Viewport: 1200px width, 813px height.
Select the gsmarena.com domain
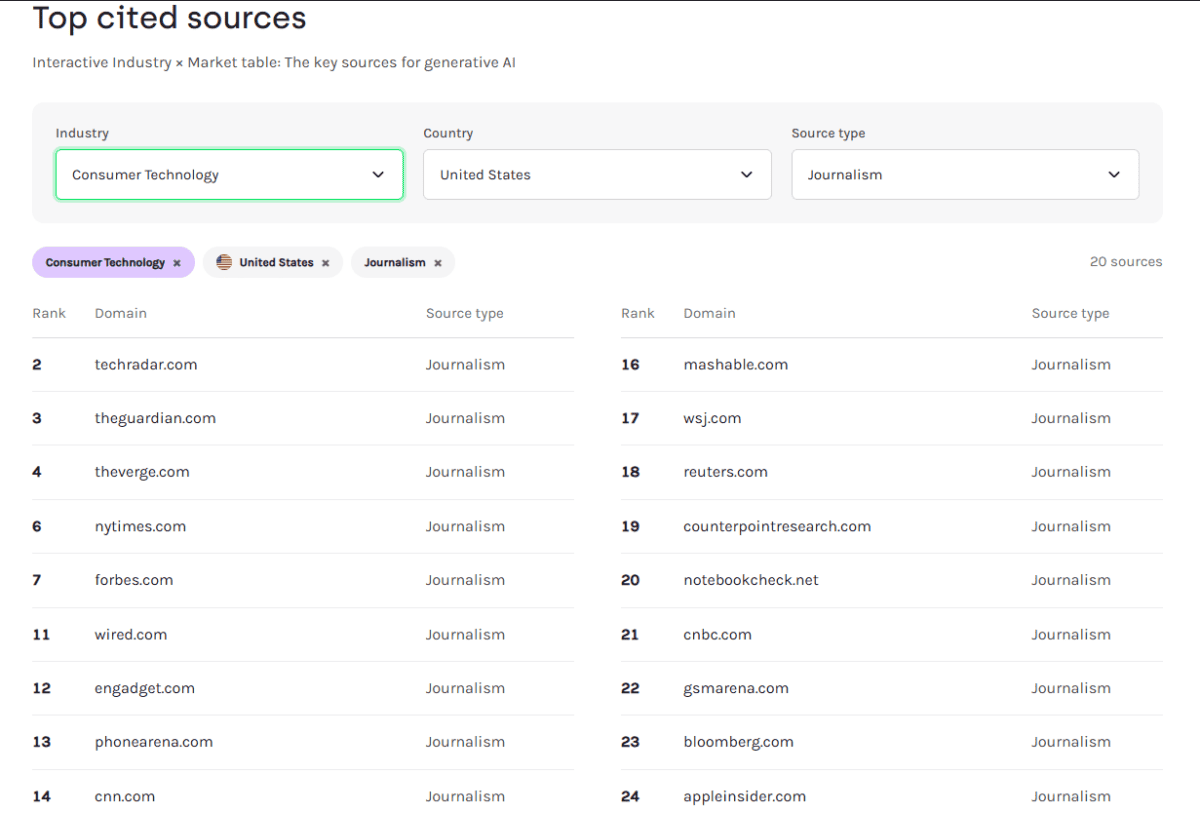[x=736, y=688]
